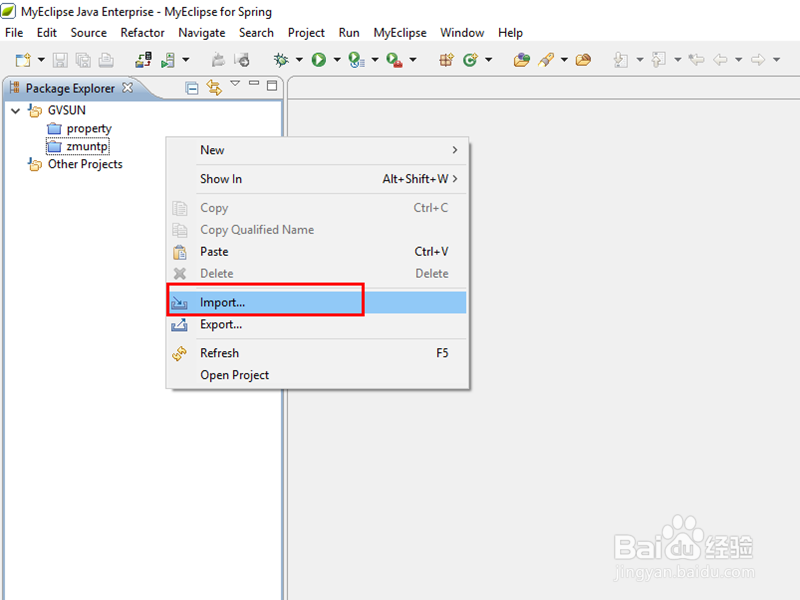The height and width of the screenshot is (600, 800).
Task: Open the Navigate menu
Action: [x=202, y=33]
